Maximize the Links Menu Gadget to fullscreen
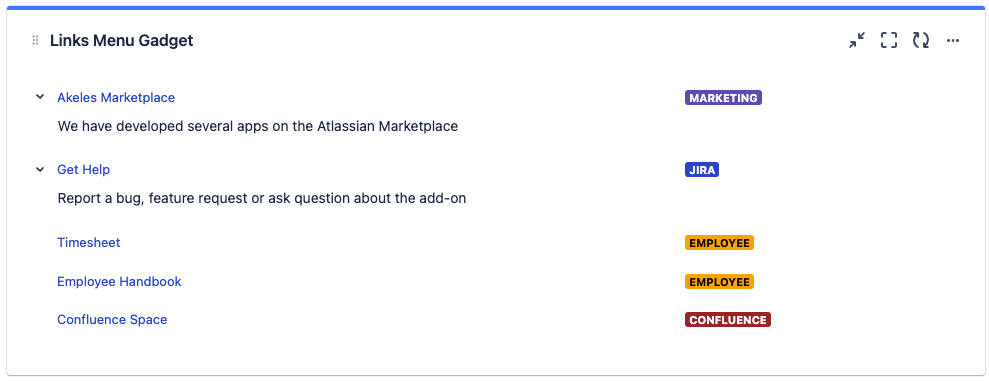This screenshot has height=382, width=989. (889, 40)
